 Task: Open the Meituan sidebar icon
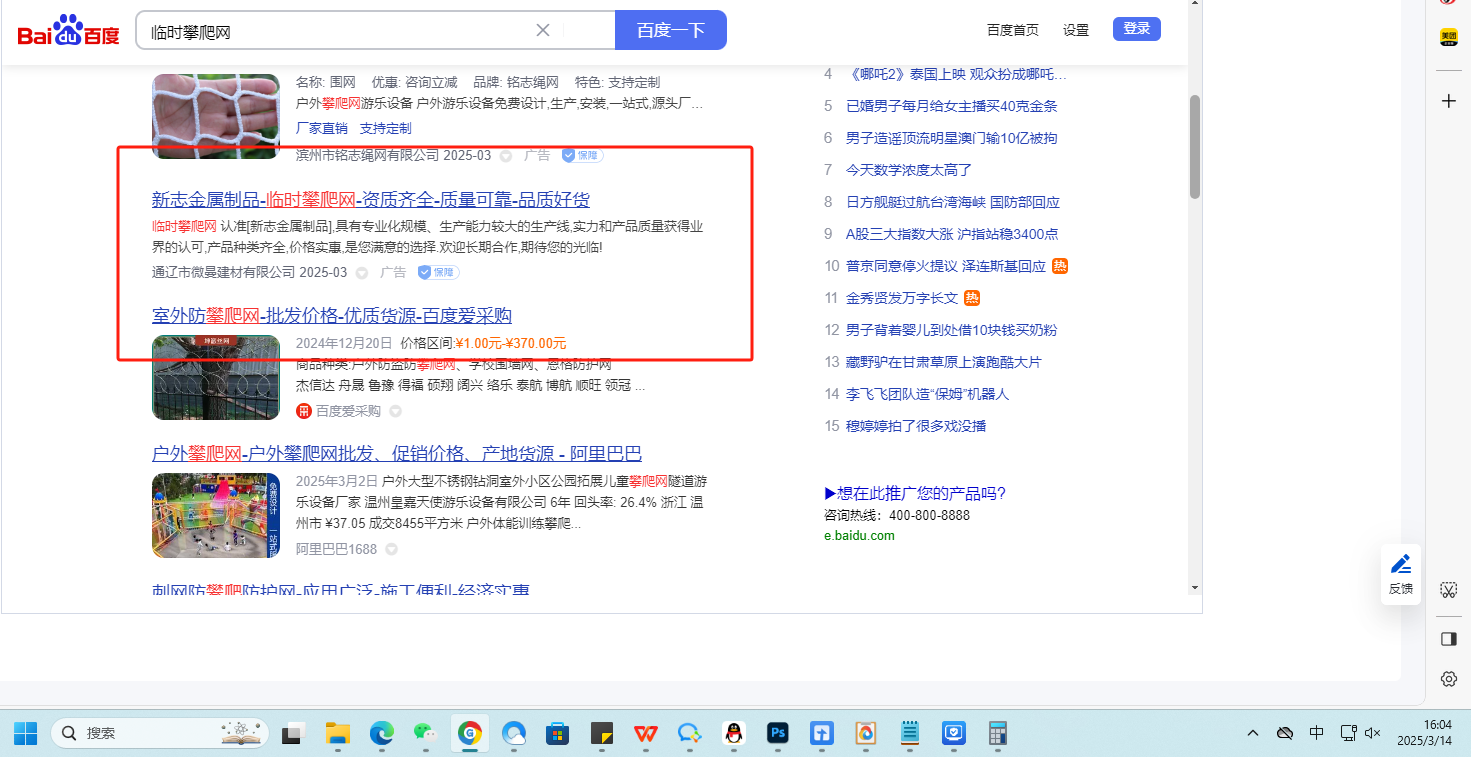point(1448,37)
